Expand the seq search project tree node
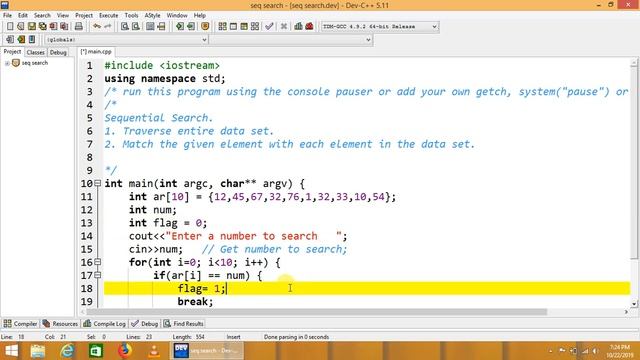Image resolution: width=640 pixels, height=360 pixels. click(7, 63)
